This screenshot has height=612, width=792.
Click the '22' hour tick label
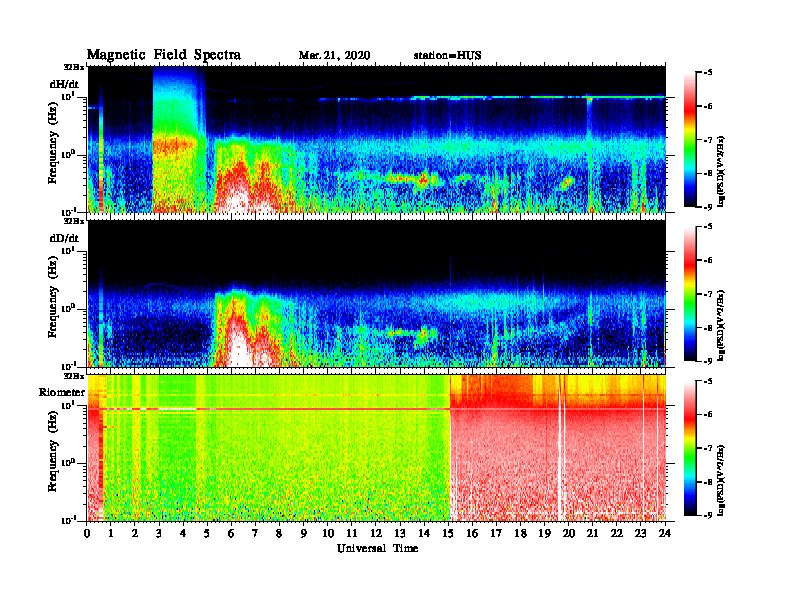click(x=617, y=534)
